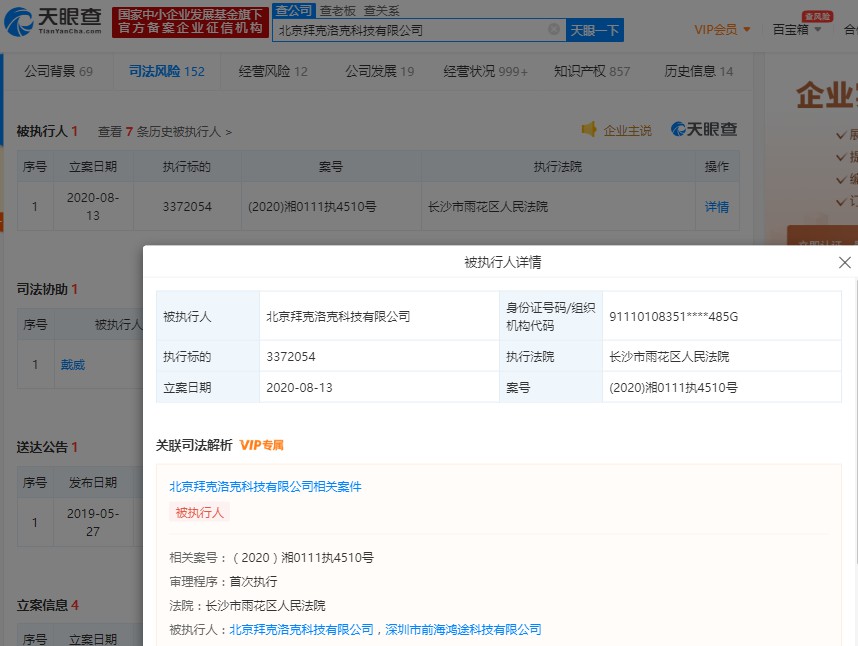Click the 立案信息 4 section heading

(x=48, y=606)
